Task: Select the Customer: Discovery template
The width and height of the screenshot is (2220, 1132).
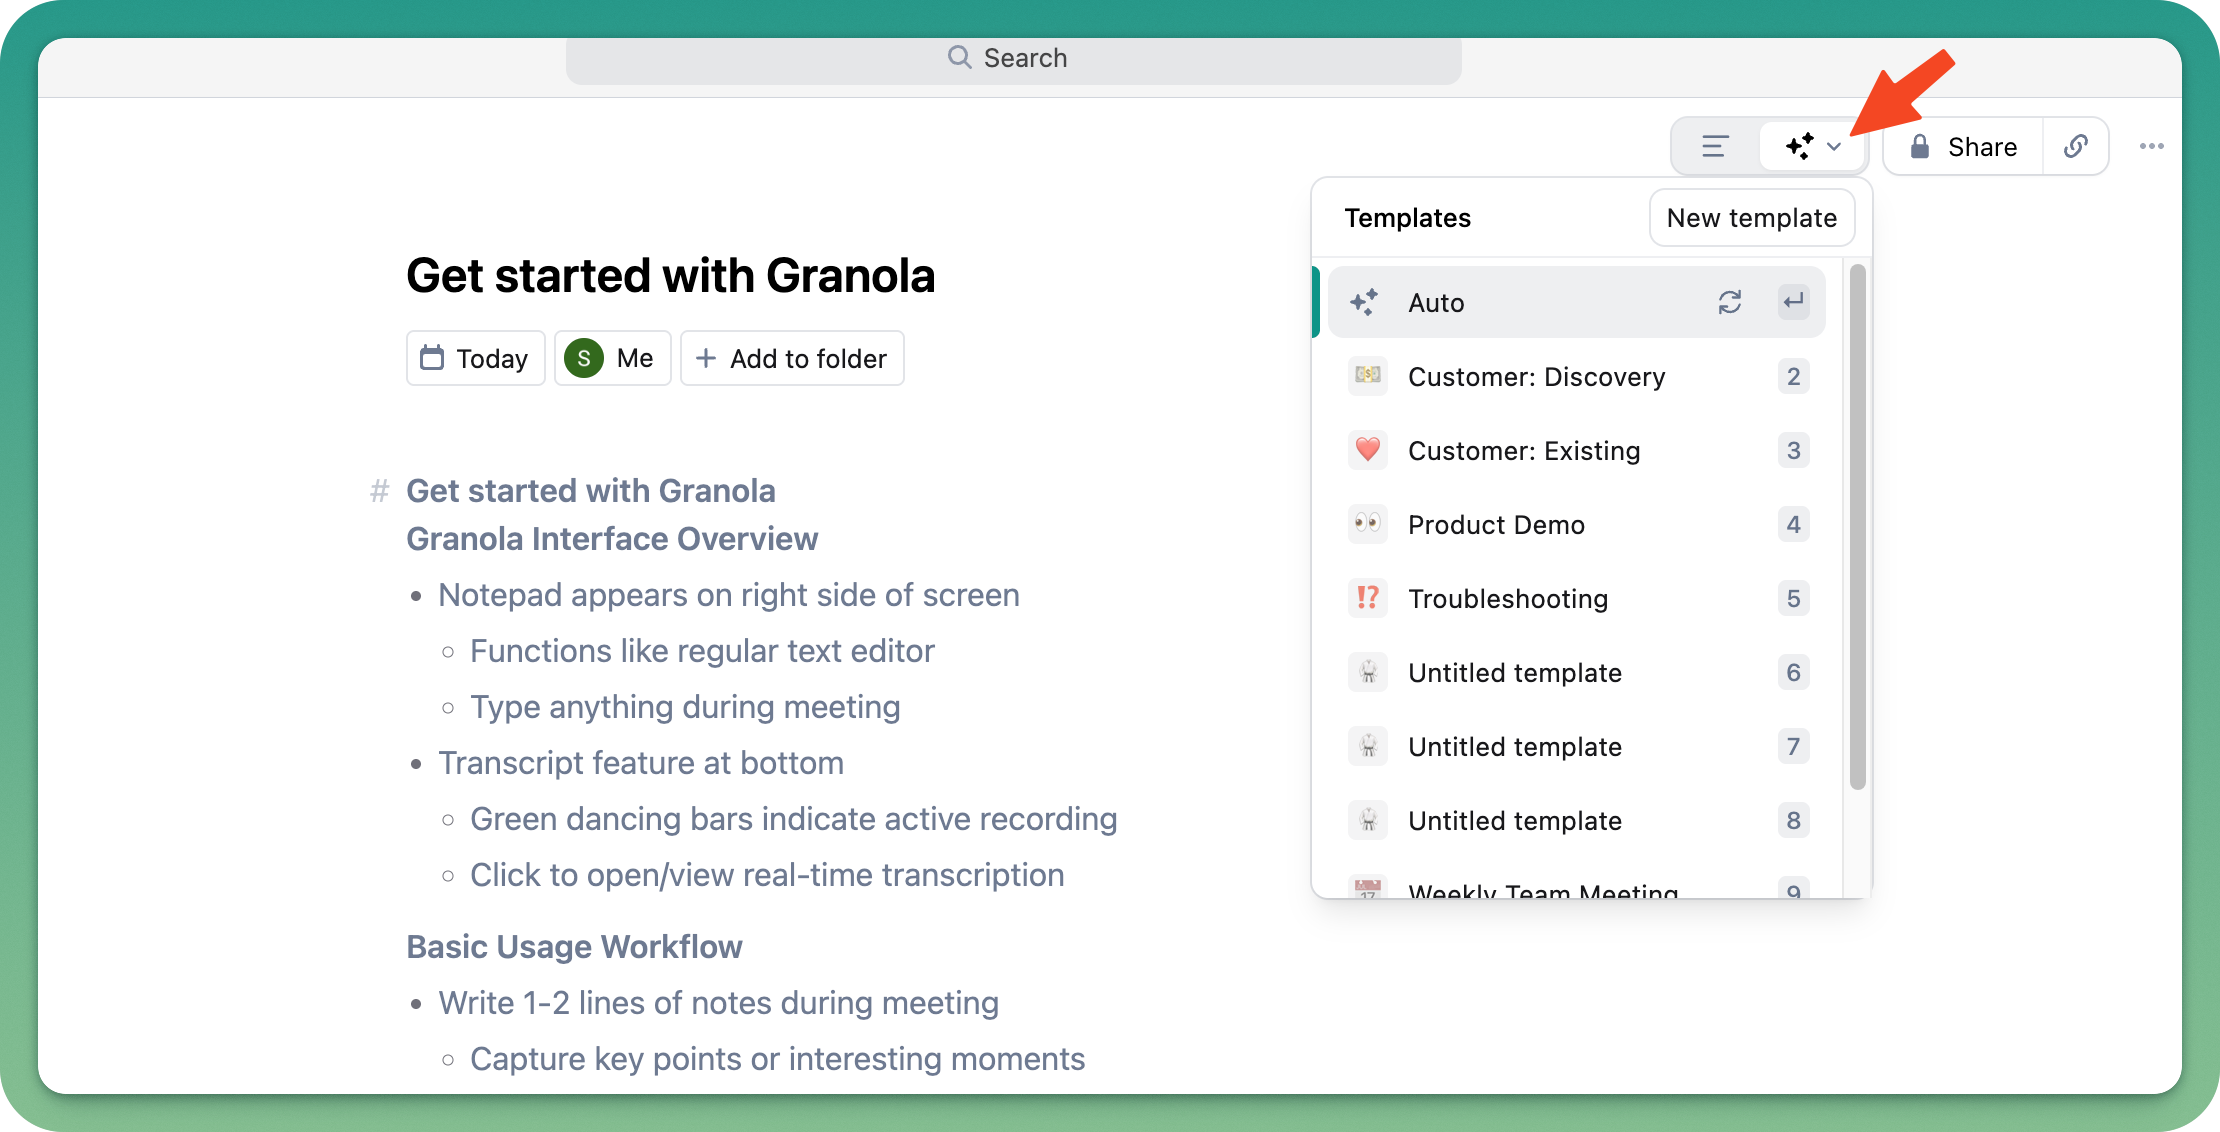Action: click(1536, 377)
